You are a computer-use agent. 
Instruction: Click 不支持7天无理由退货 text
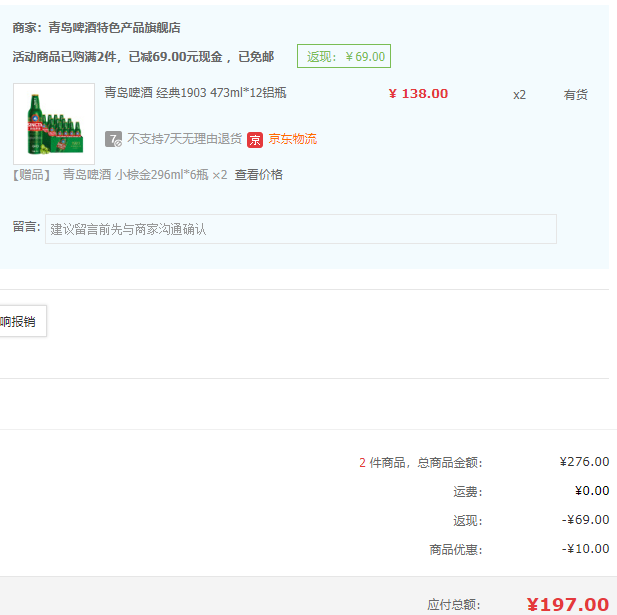click(184, 139)
